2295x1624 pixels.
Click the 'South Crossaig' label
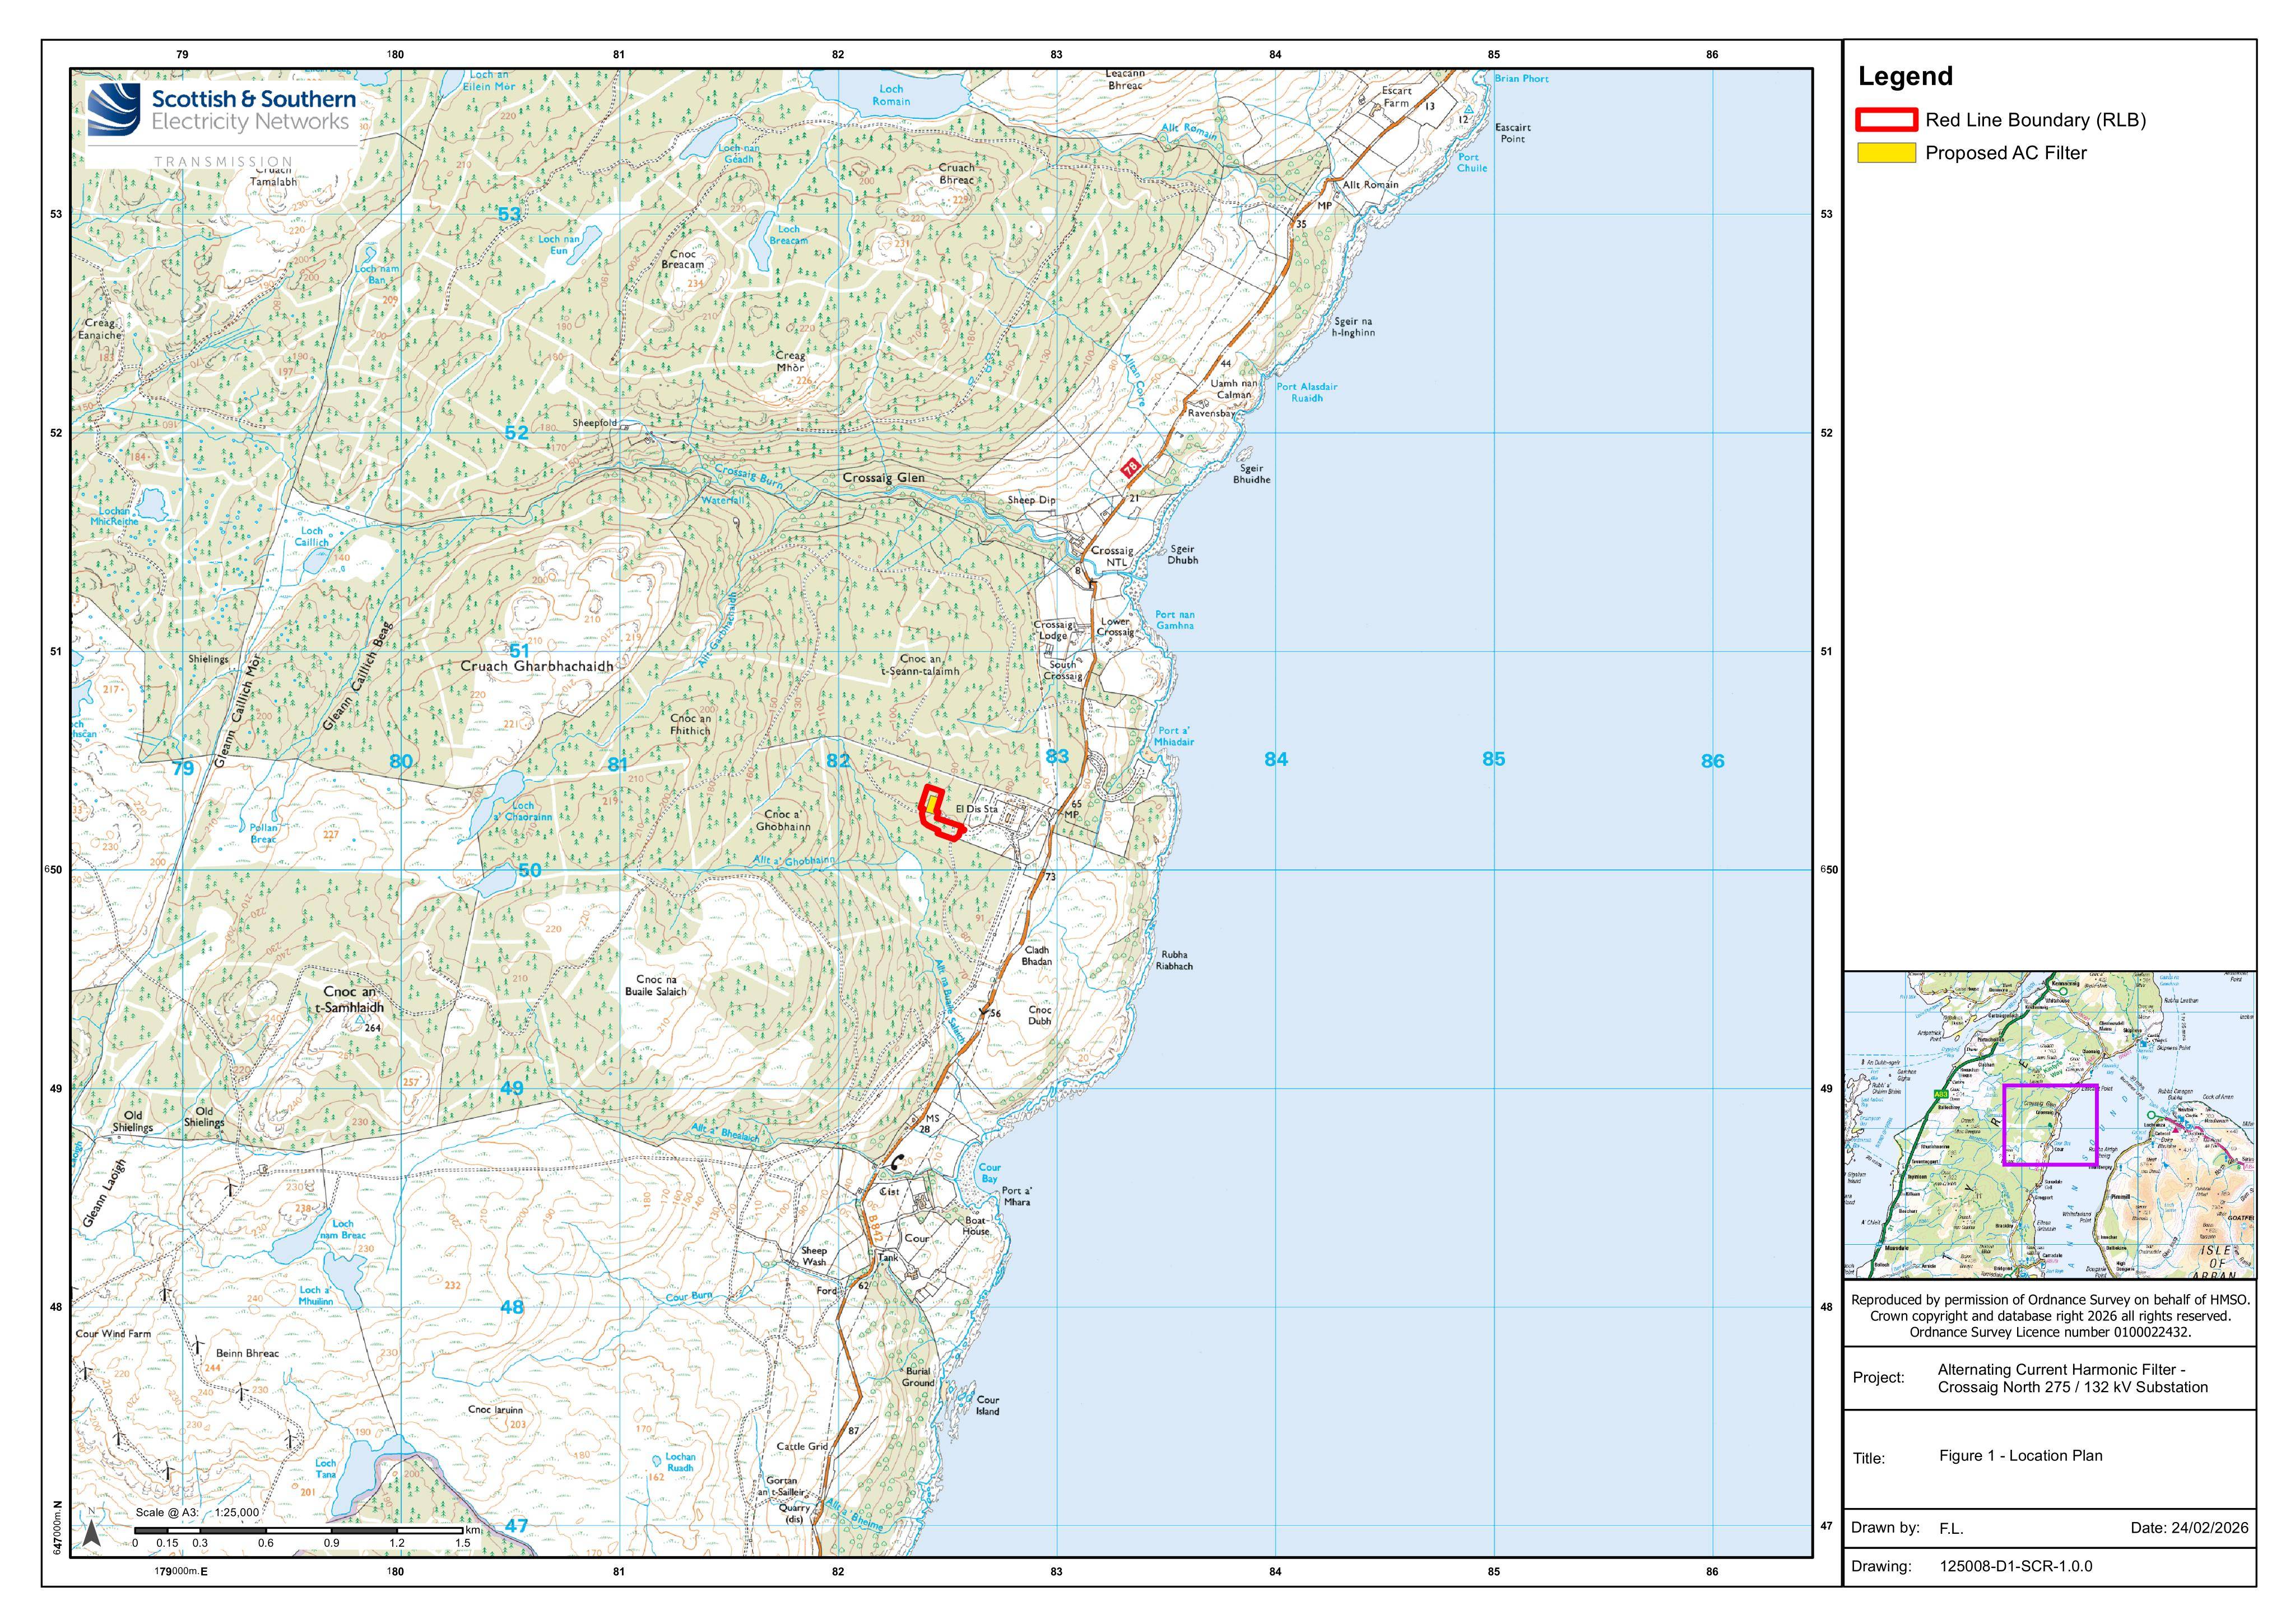click(1063, 670)
